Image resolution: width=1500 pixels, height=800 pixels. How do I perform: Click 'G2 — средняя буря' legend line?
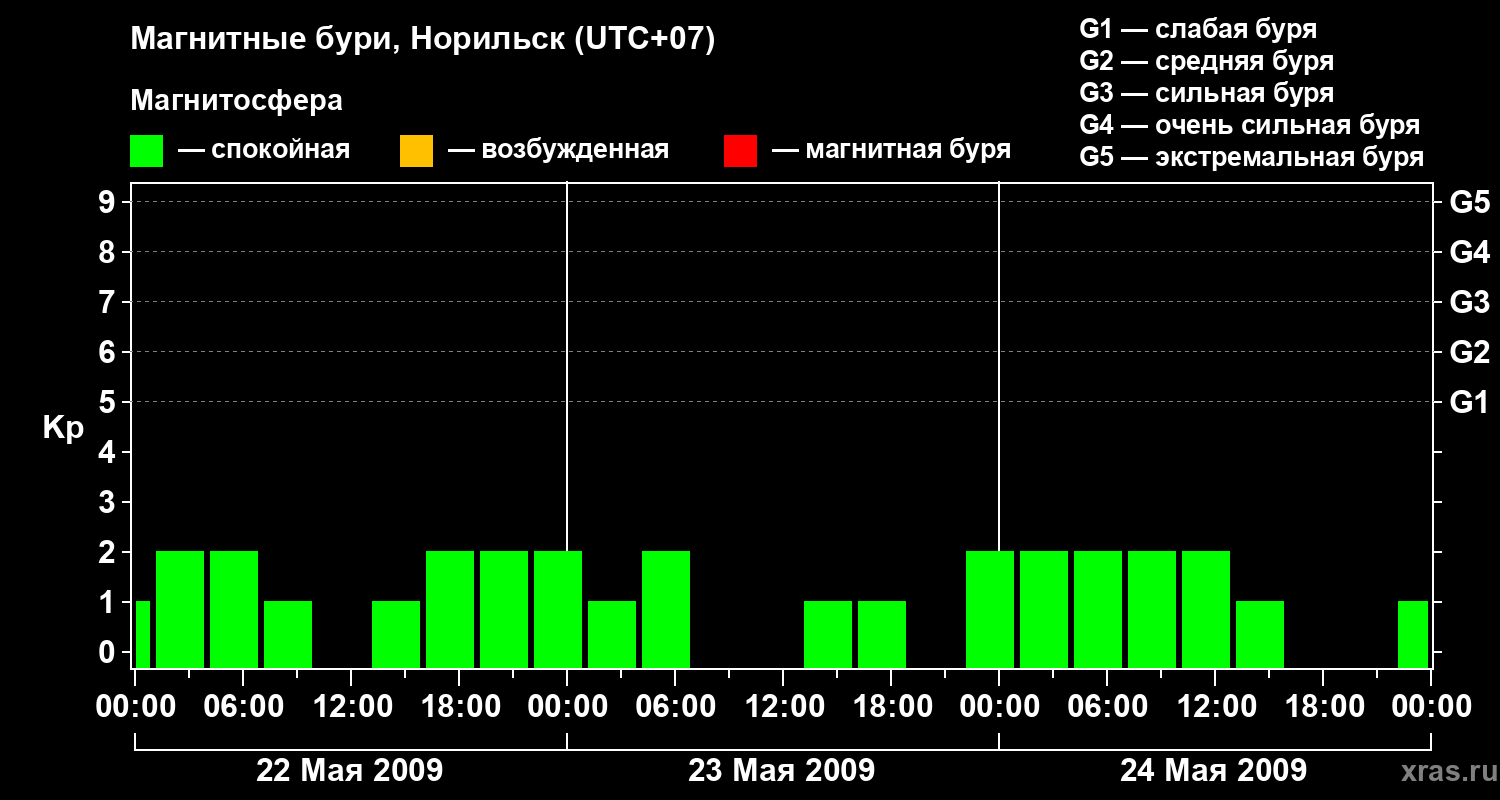(x=1207, y=61)
